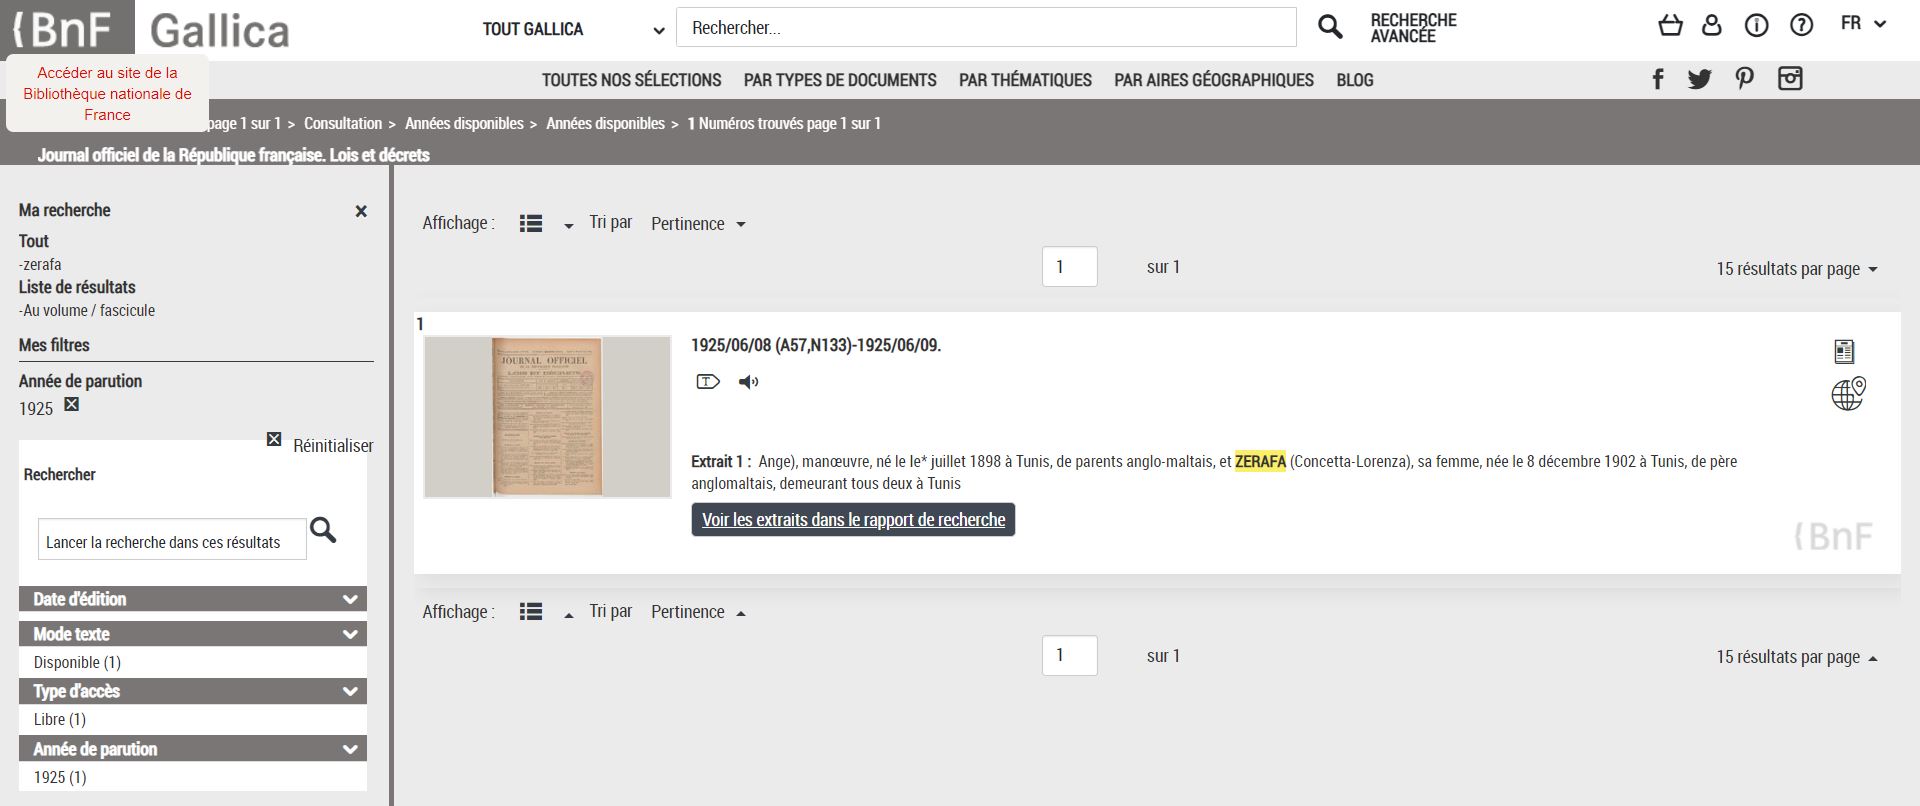Viewport: 1920px width, 806px height.
Task: Click the audio speaker icon on result
Action: (x=748, y=381)
